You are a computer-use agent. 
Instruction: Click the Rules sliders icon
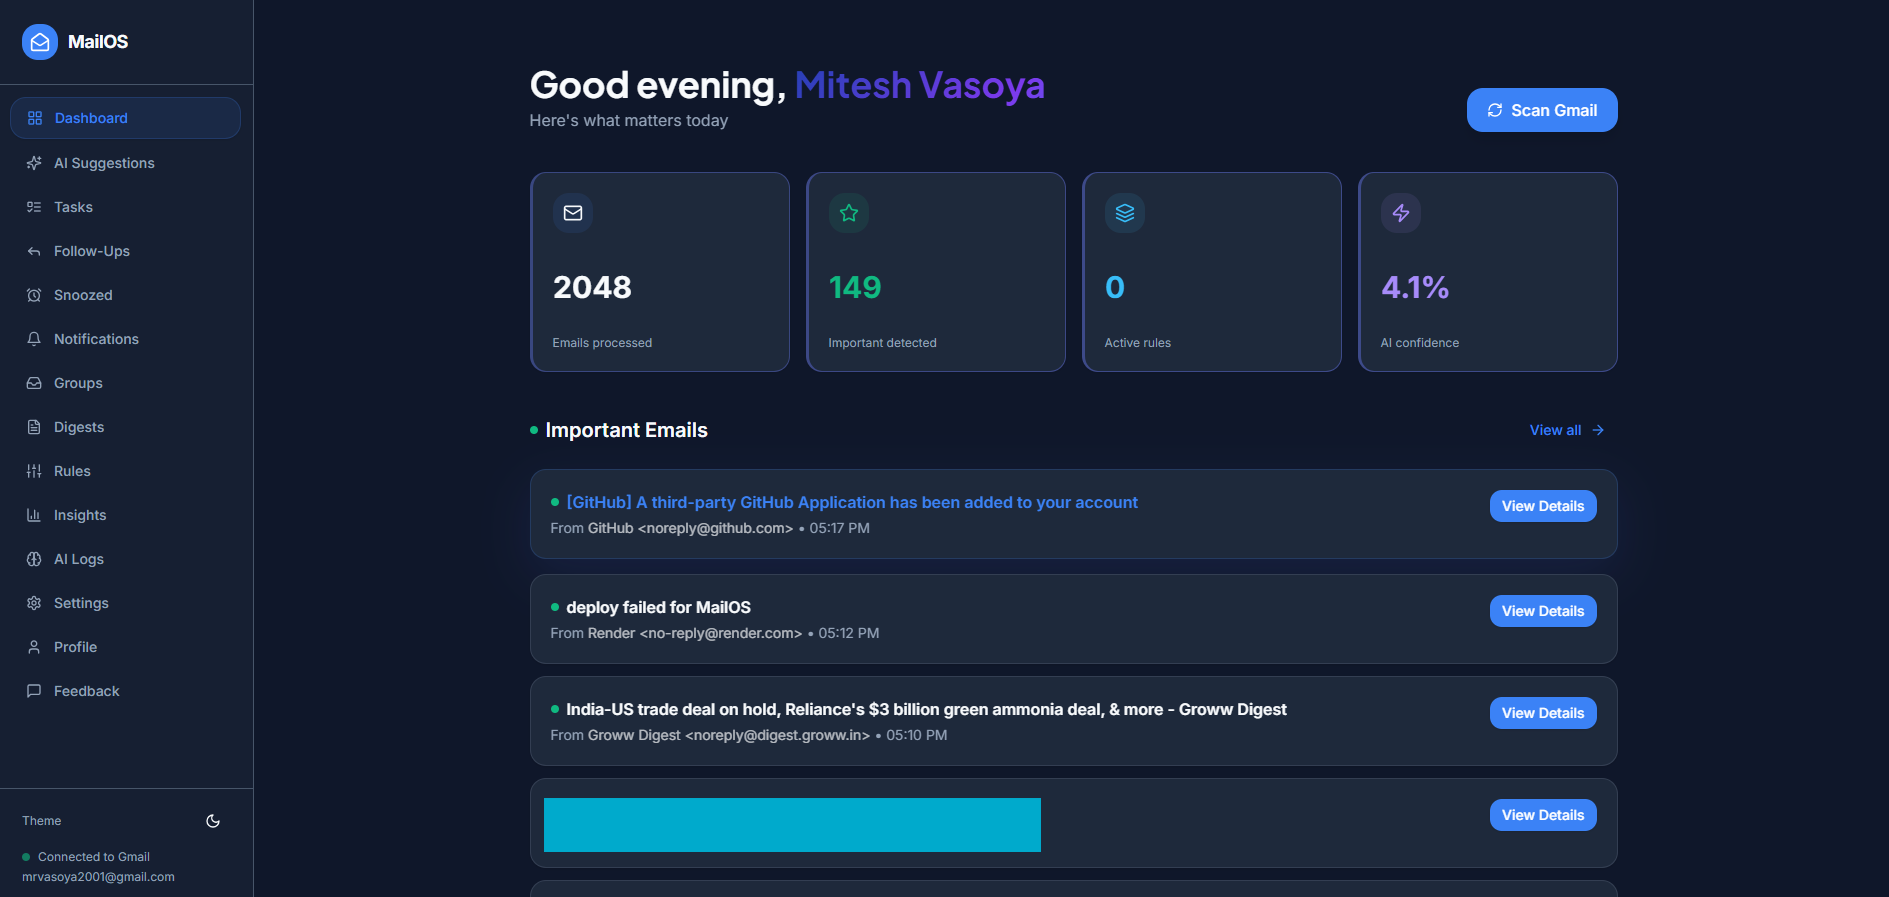[34, 471]
